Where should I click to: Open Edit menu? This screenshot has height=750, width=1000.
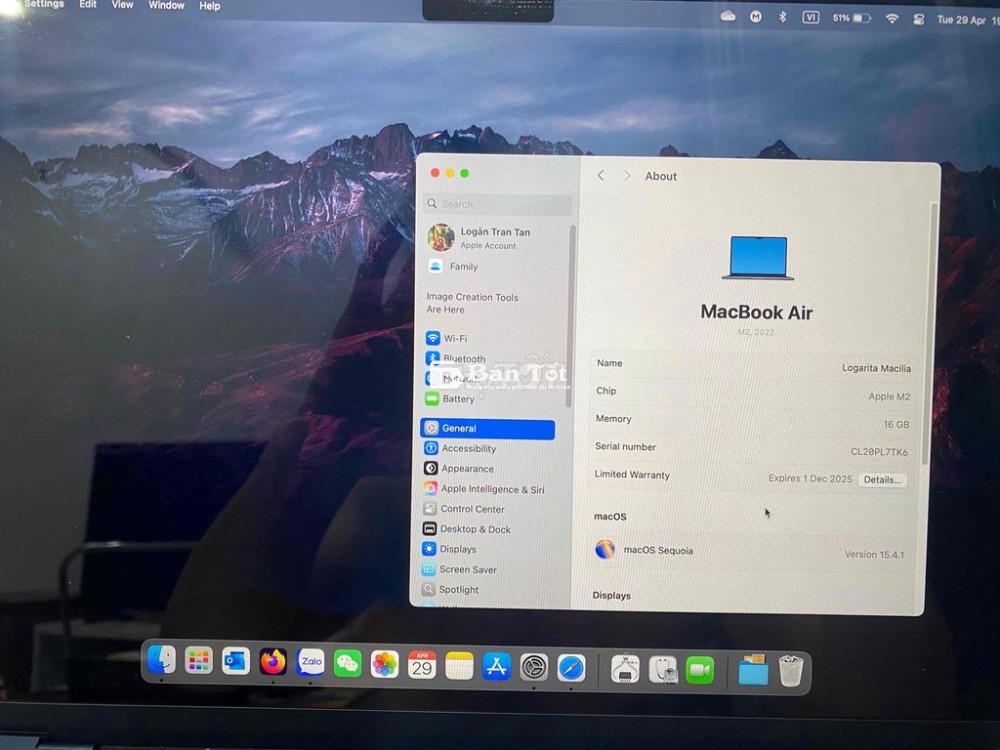point(88,4)
